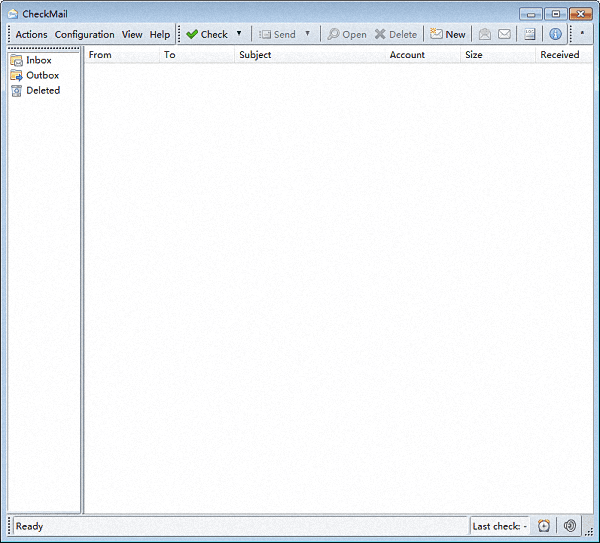Screen dimensions: 600x543
Task: Select the Inbox folder
Action: tap(38, 60)
